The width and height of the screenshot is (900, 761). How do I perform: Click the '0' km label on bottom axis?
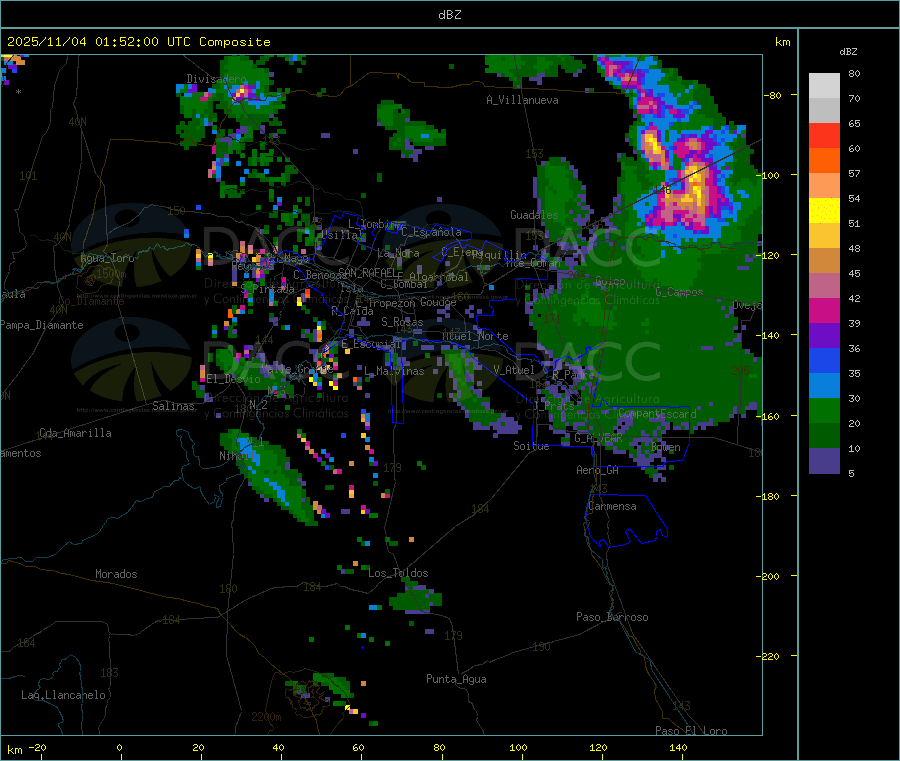click(119, 747)
